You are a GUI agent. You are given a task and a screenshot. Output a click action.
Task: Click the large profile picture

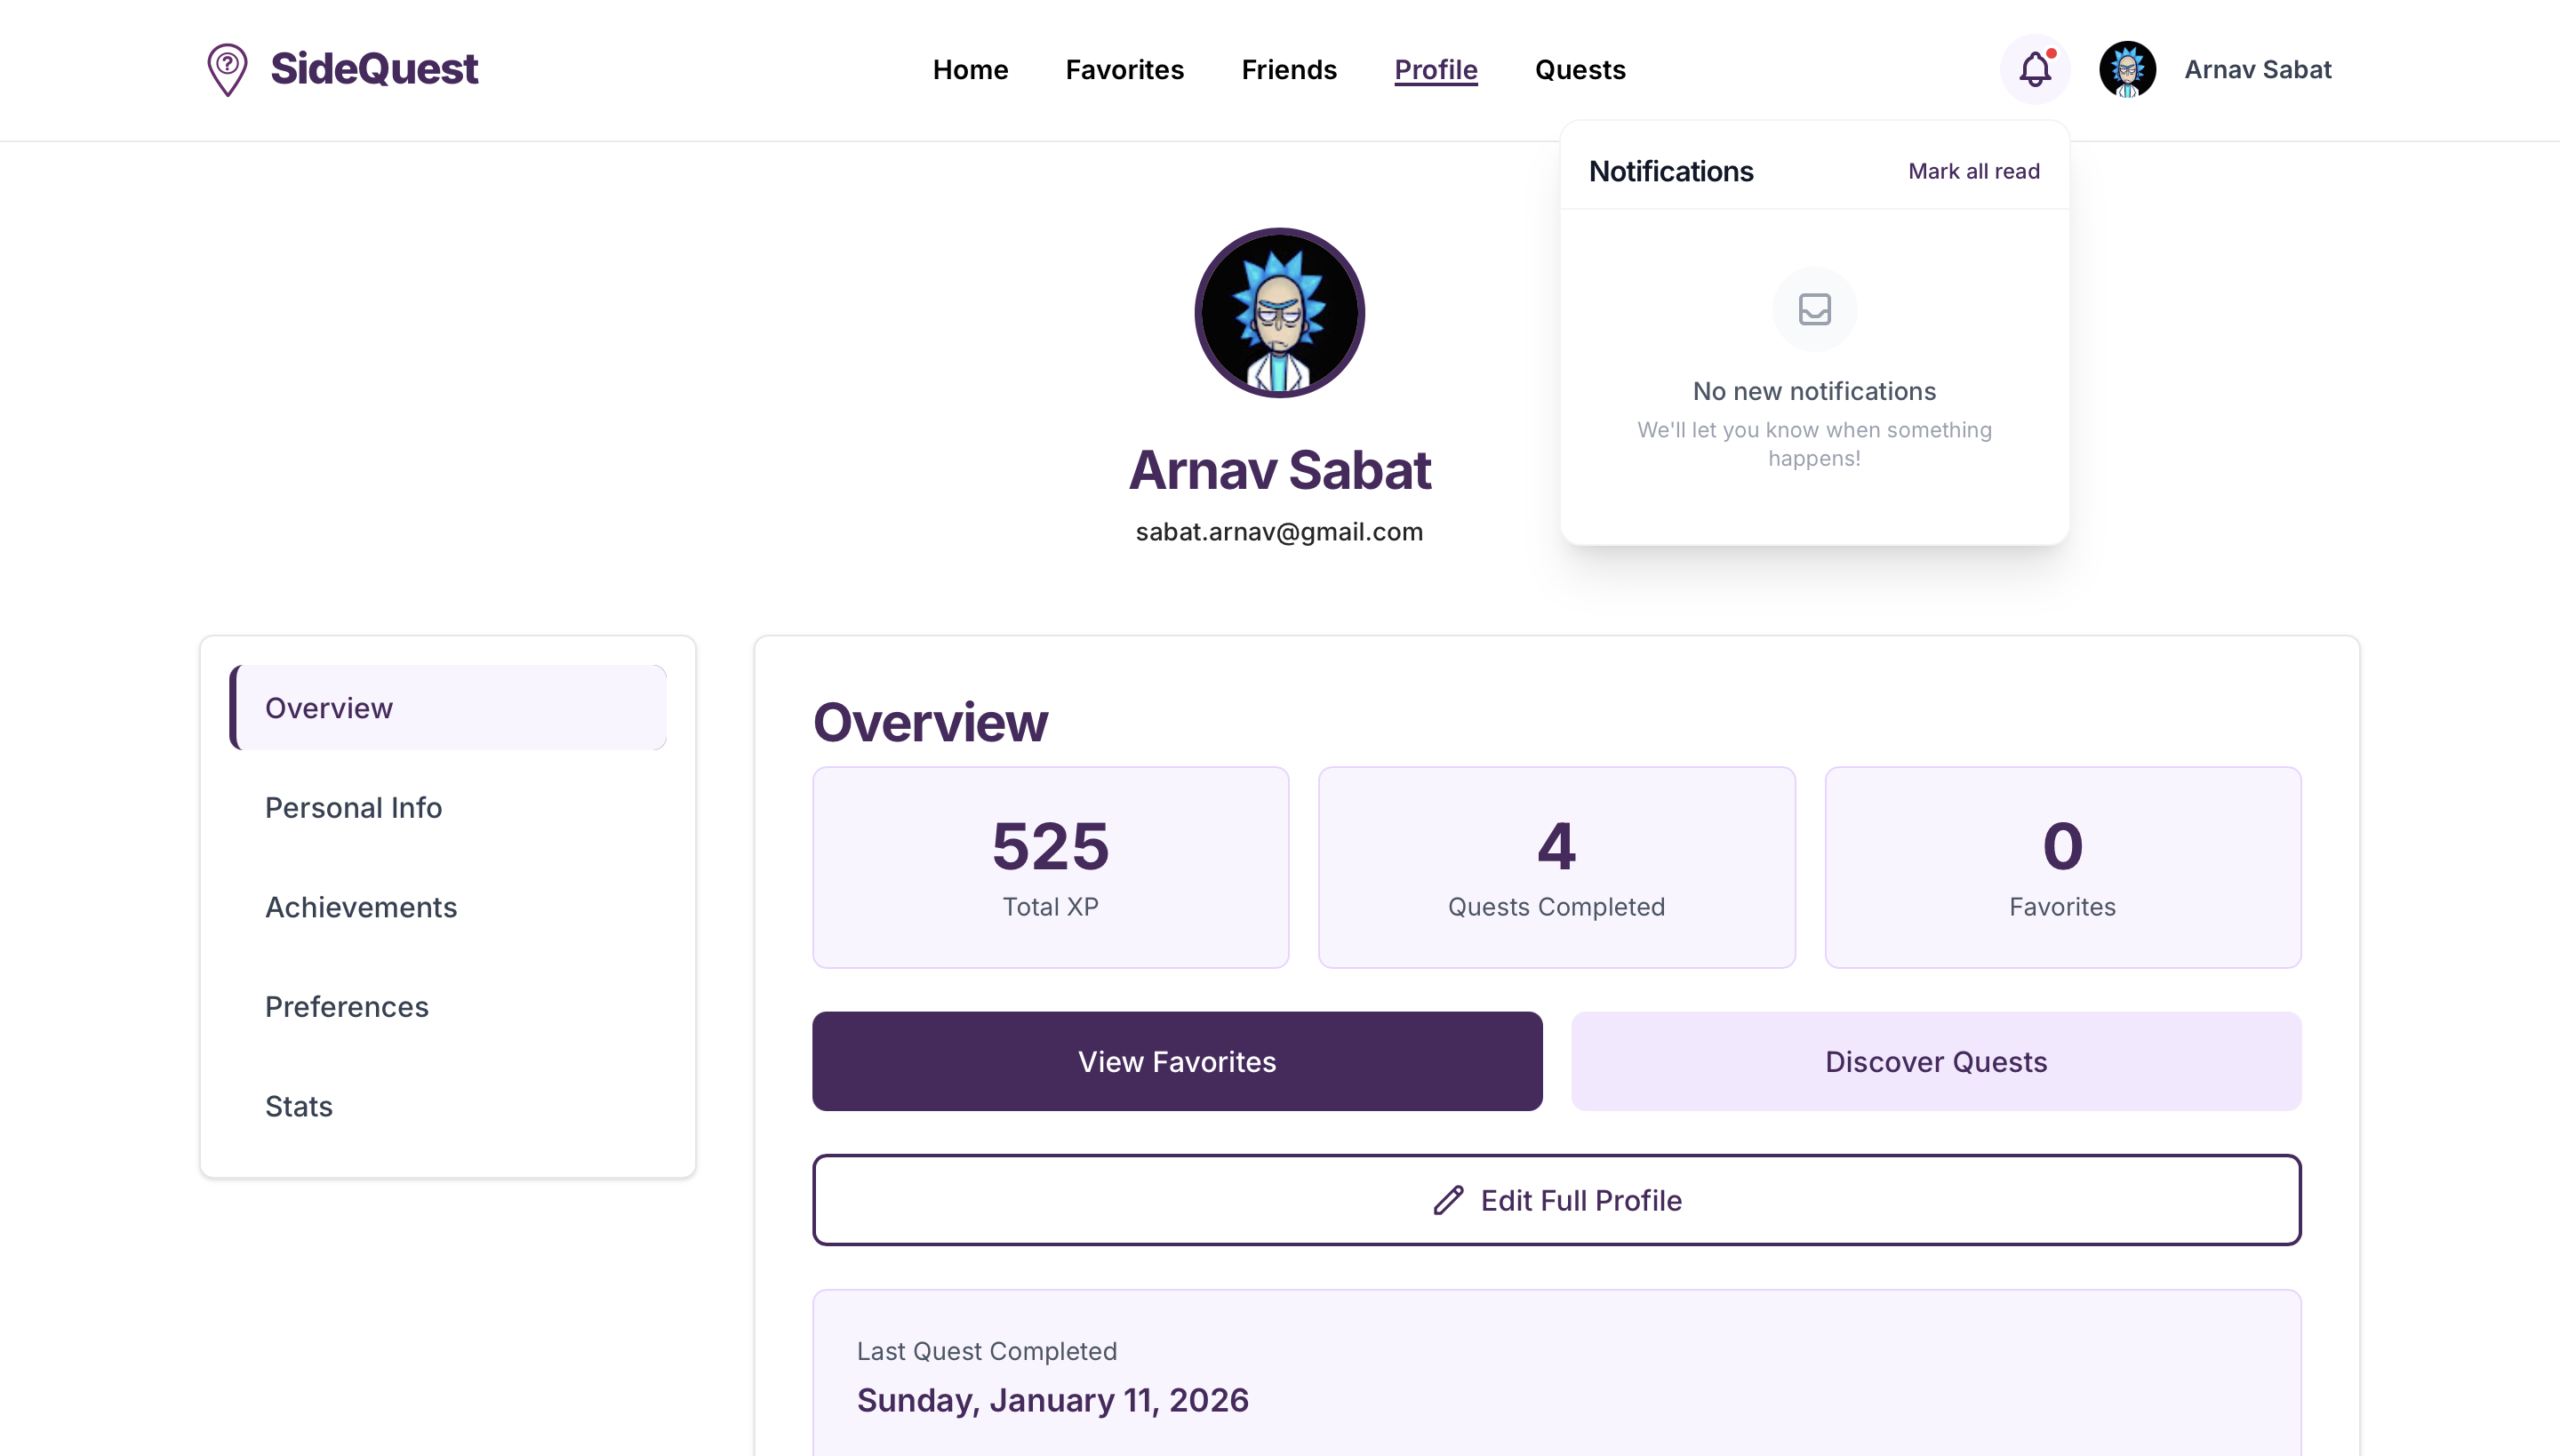[x=1279, y=313]
